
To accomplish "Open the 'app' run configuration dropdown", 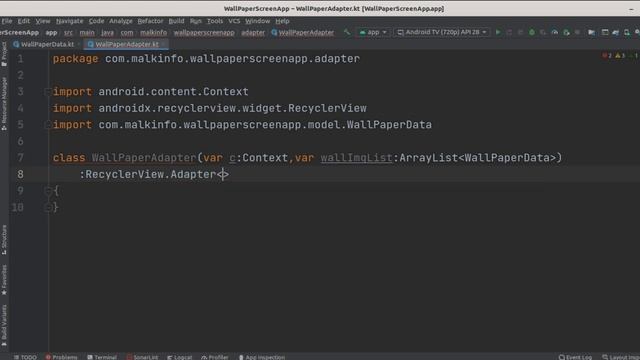I will tap(373, 32).
